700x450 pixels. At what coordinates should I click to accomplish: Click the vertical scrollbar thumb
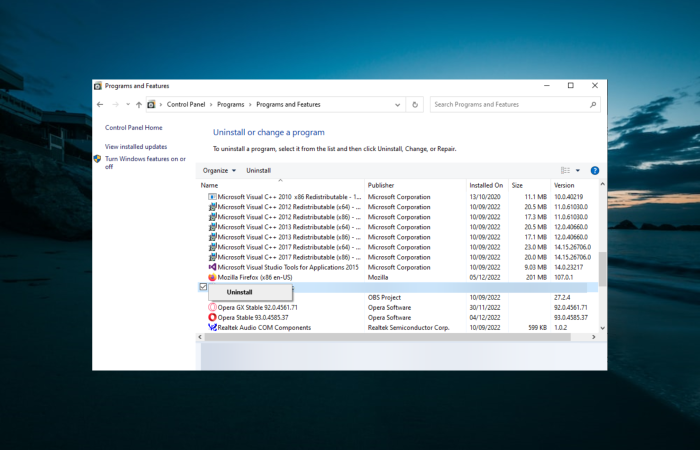click(602, 269)
